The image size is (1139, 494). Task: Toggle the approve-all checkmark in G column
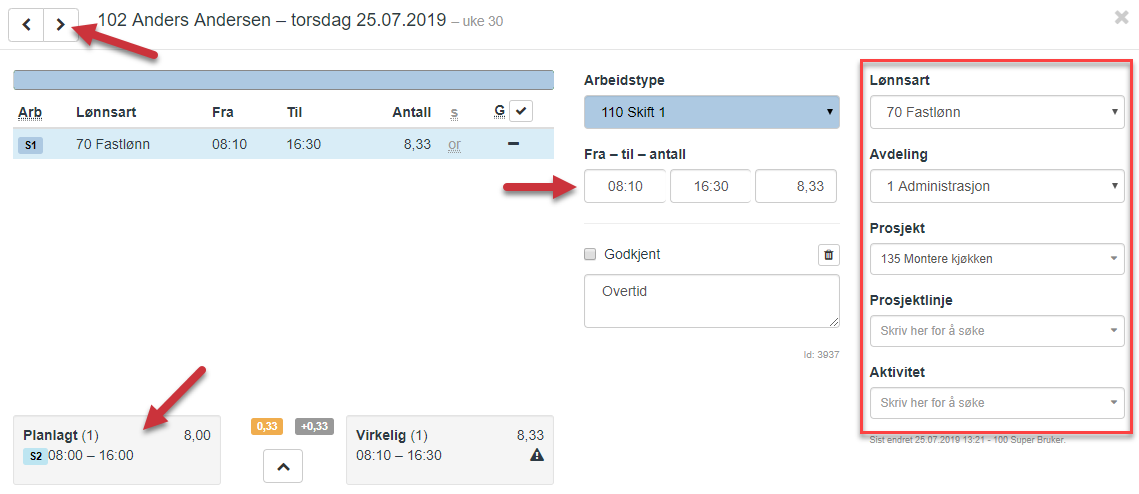click(522, 111)
